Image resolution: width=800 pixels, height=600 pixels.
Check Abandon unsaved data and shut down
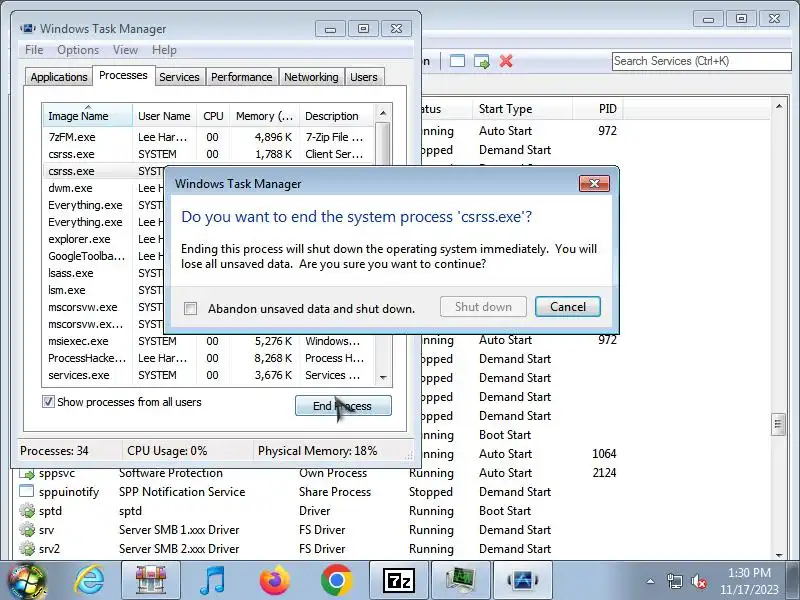tap(190, 309)
